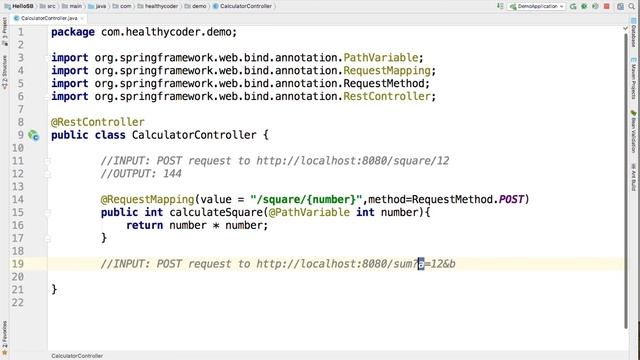Screen dimensions: 640x360
Task: Click line number 20 in the gutter
Action: (x=18, y=277)
